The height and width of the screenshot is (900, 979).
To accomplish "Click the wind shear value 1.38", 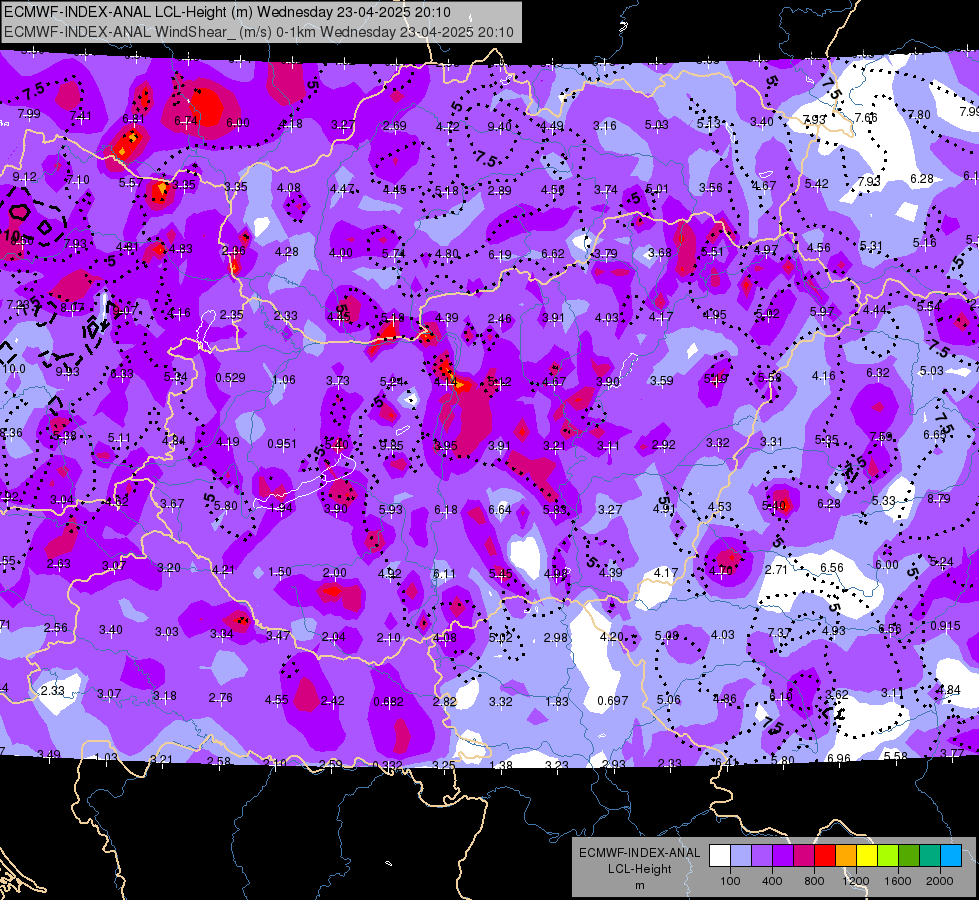I will tap(501, 765).
